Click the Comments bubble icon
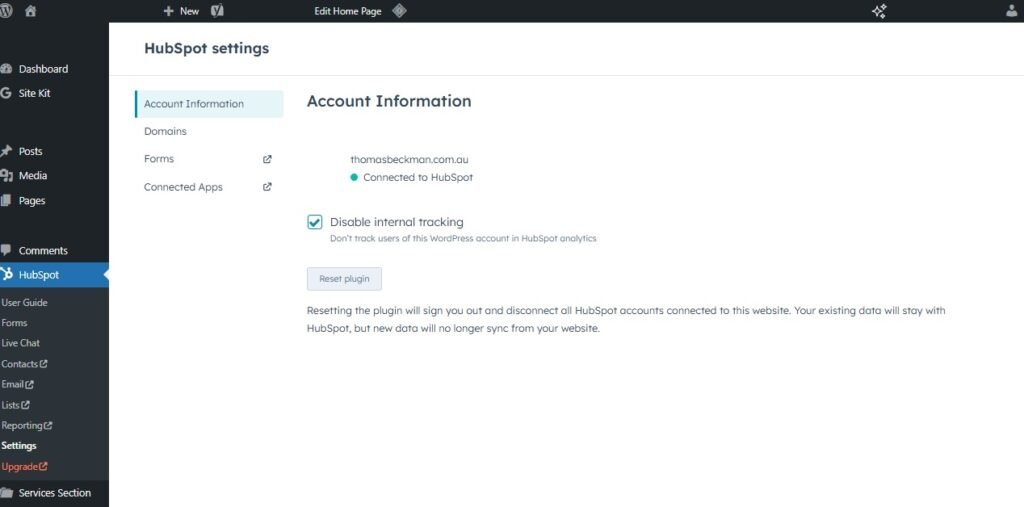This screenshot has height=507, width=1024. (6, 250)
